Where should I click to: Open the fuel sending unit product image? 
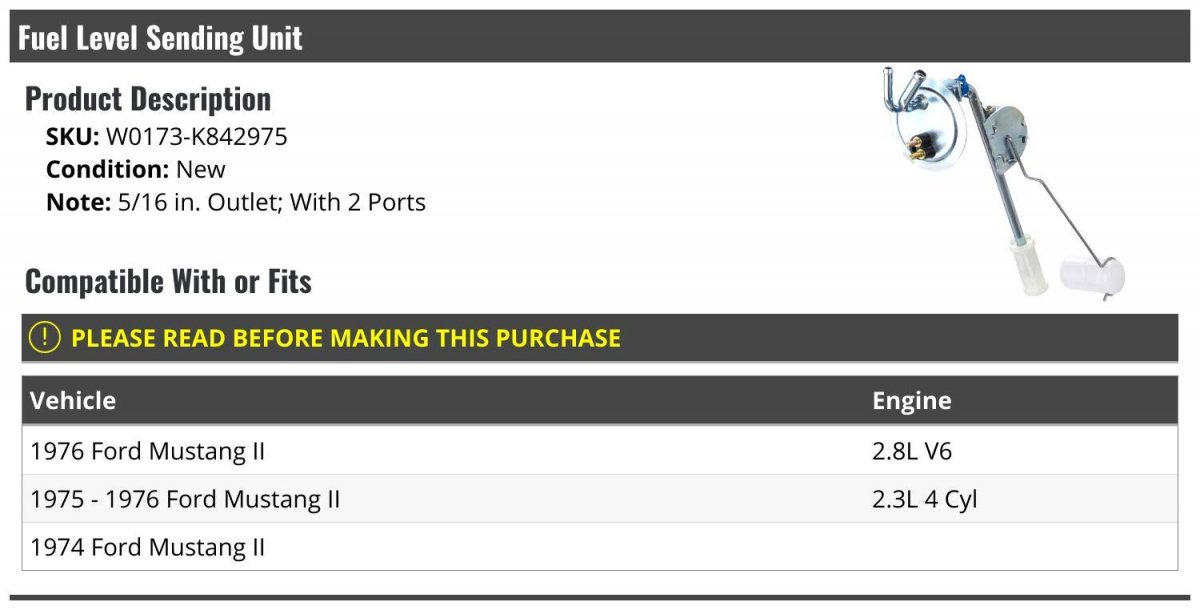[x=1003, y=183]
